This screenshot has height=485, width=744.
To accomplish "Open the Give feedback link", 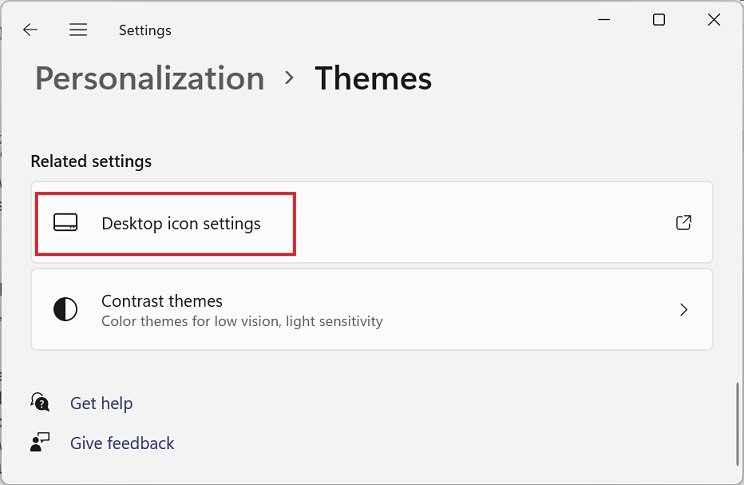I will 122,443.
